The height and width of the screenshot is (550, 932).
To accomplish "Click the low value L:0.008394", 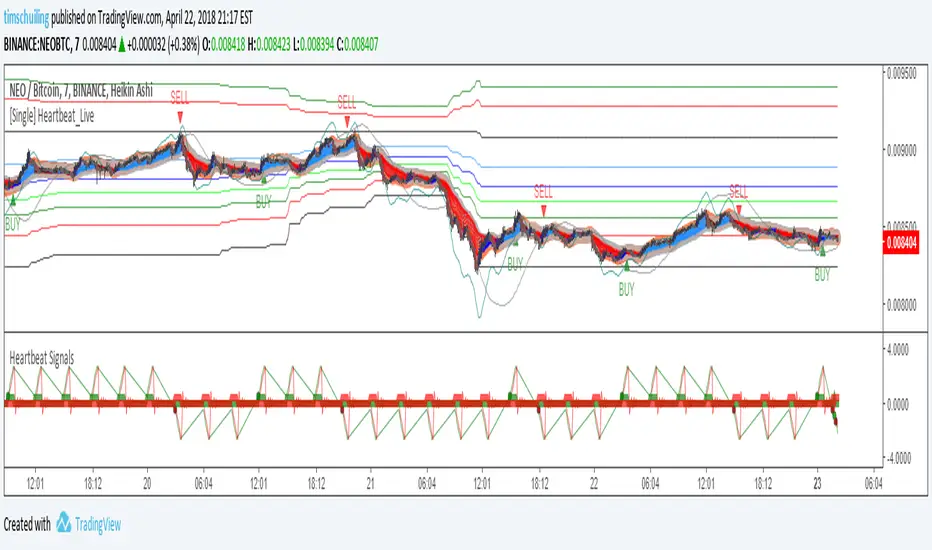I will click(314, 45).
